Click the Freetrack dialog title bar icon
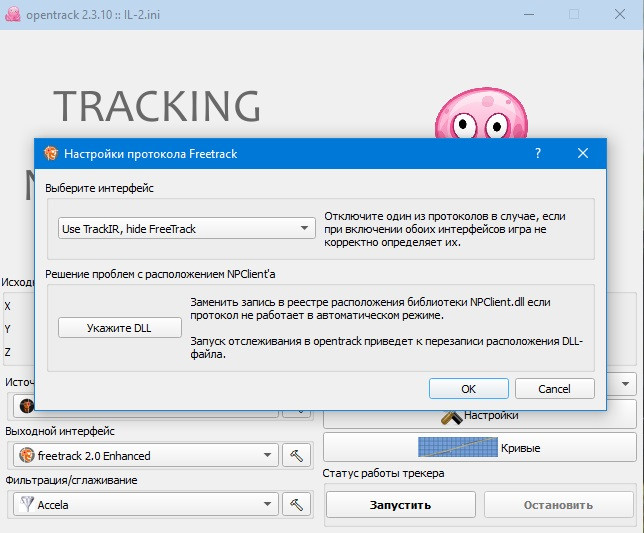The width and height of the screenshot is (644, 533). [x=51, y=153]
